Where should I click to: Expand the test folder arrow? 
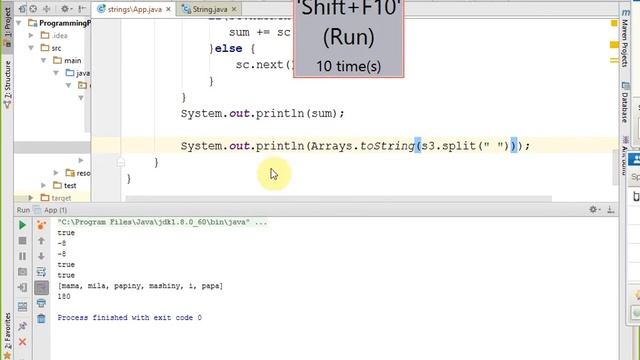pos(44,185)
